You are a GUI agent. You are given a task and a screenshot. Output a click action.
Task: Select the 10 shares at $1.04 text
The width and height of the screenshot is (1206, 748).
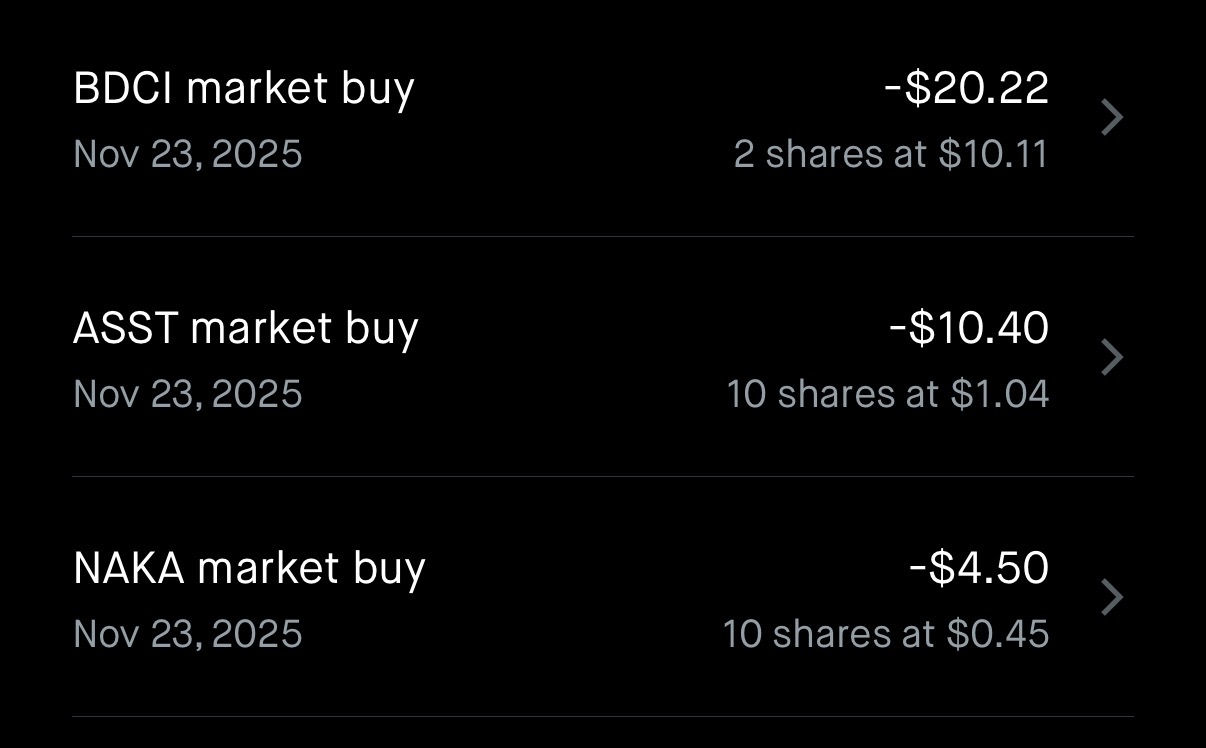pyautogui.click(x=887, y=394)
